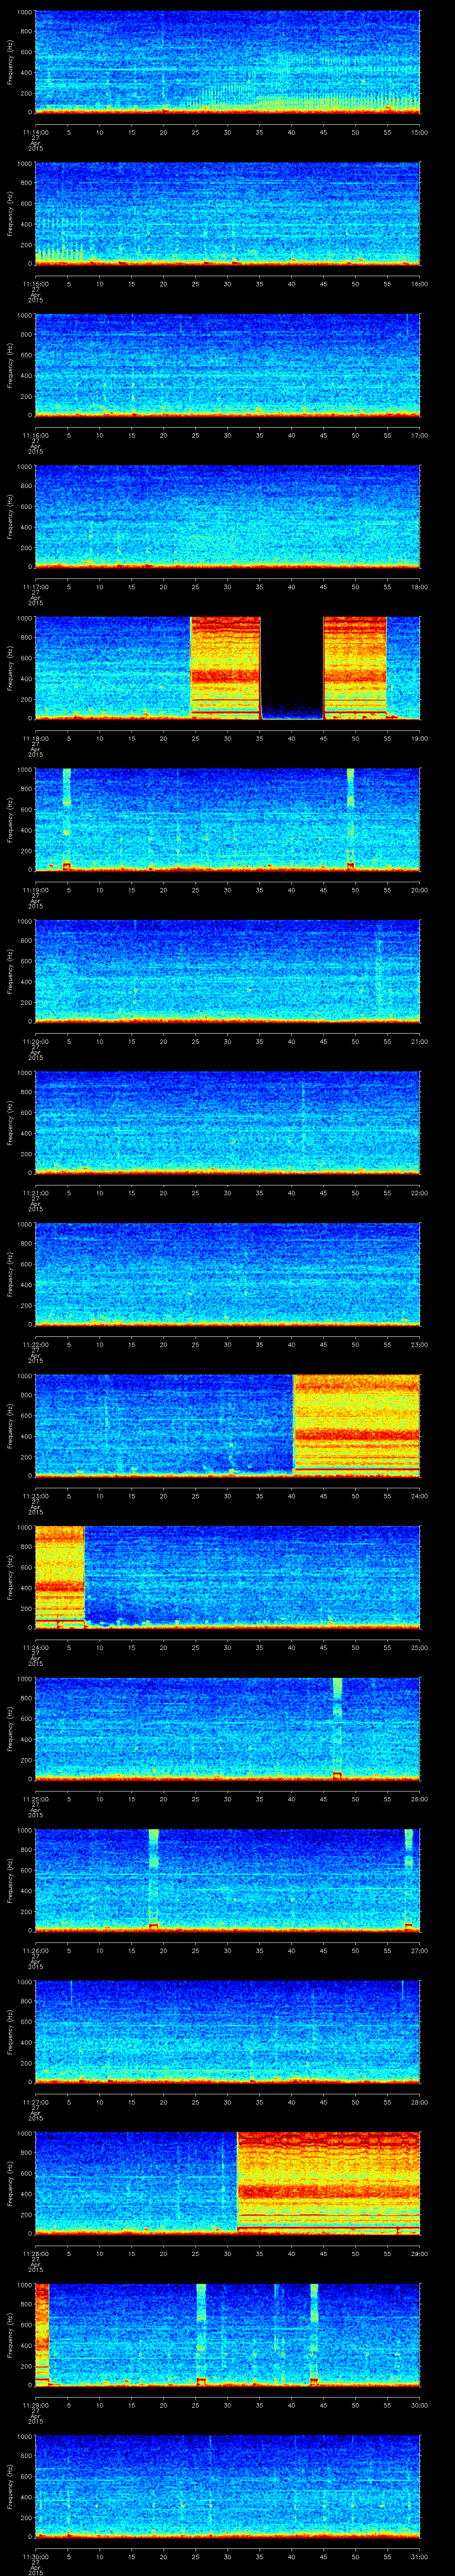Image resolution: width=455 pixels, height=2576 pixels.
Task: Click the vertical burst near 43 seconds in the 11:29 spectrogram
Action: point(314,2334)
